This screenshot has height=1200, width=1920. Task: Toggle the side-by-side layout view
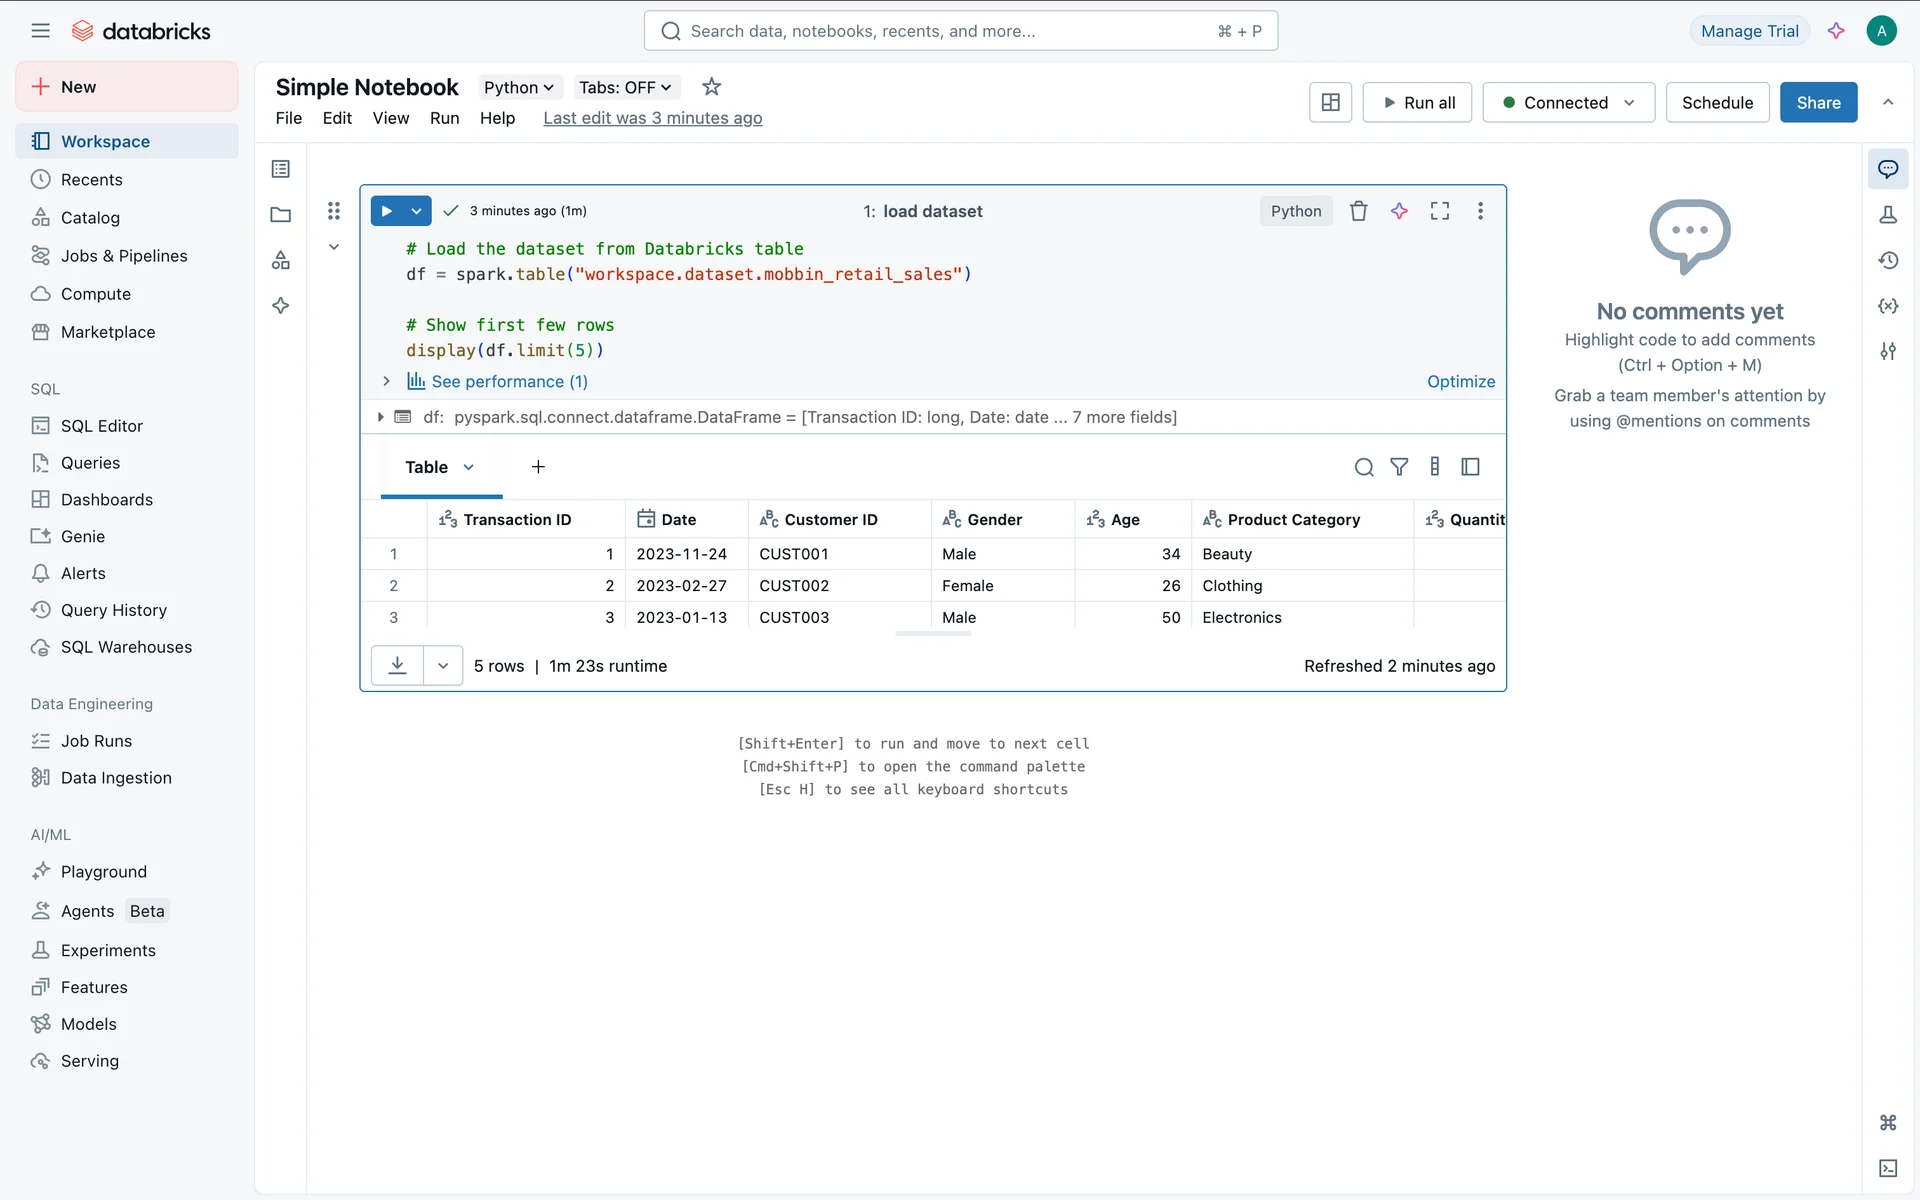(1330, 102)
